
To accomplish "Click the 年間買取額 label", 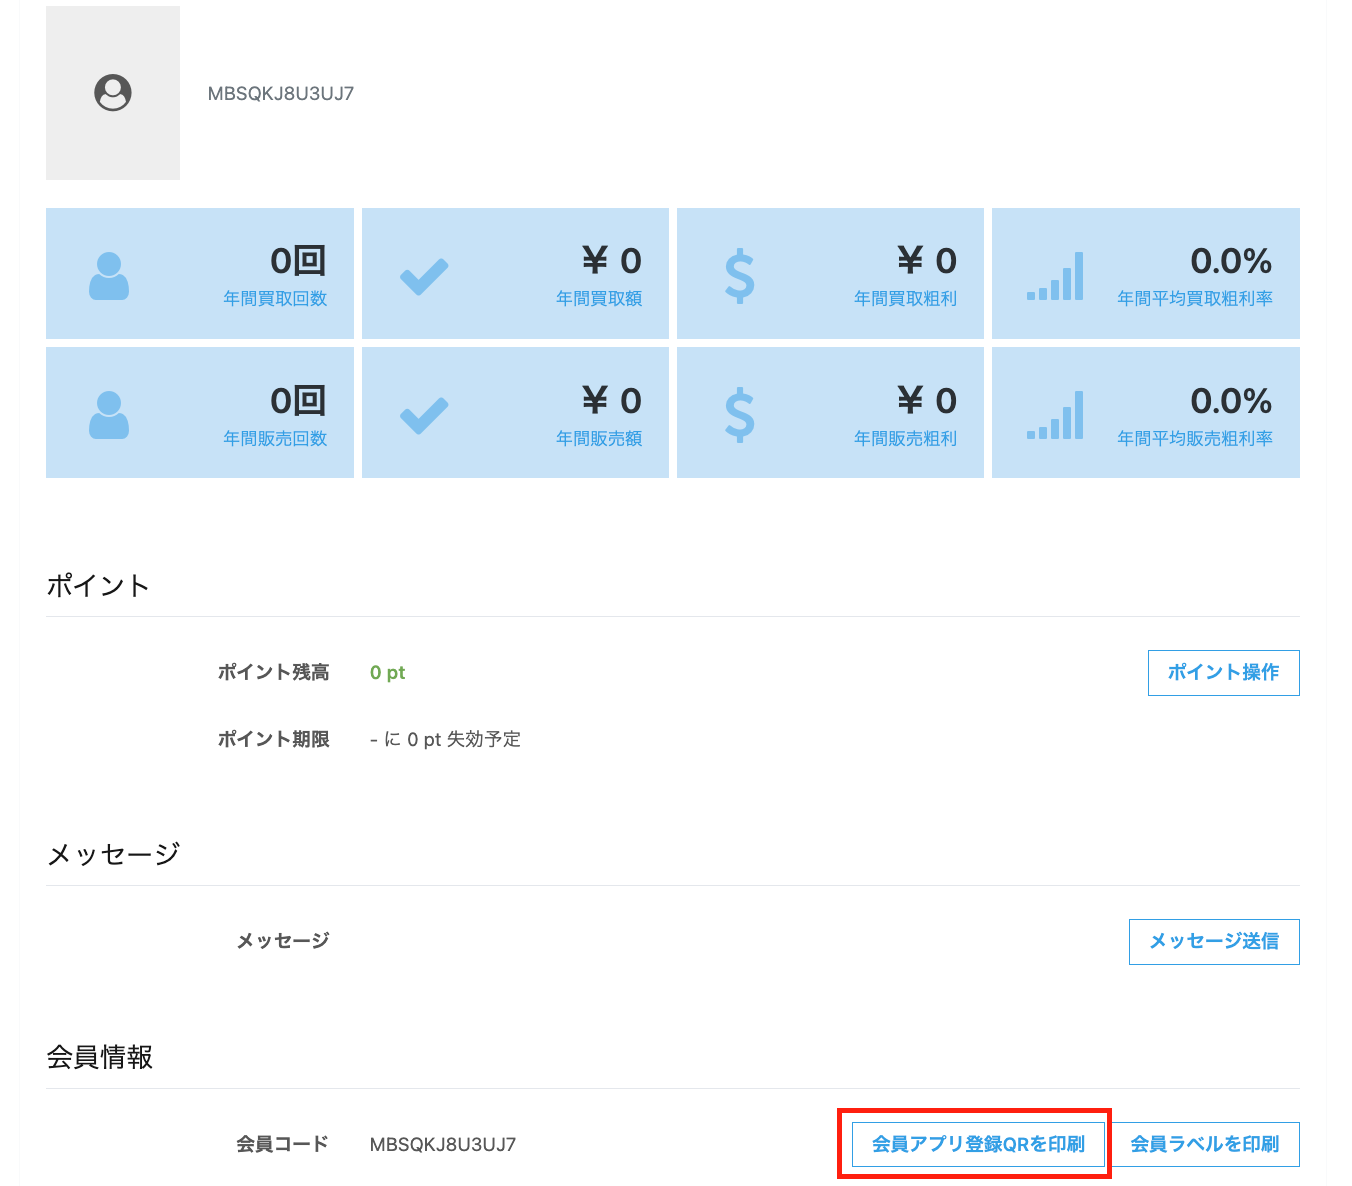I will tap(599, 298).
